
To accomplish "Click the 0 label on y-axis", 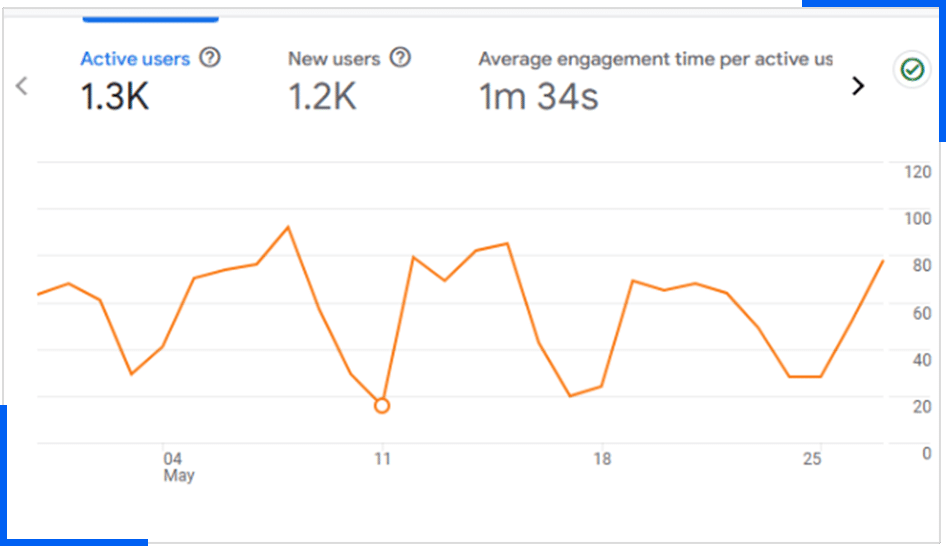I will [x=926, y=453].
